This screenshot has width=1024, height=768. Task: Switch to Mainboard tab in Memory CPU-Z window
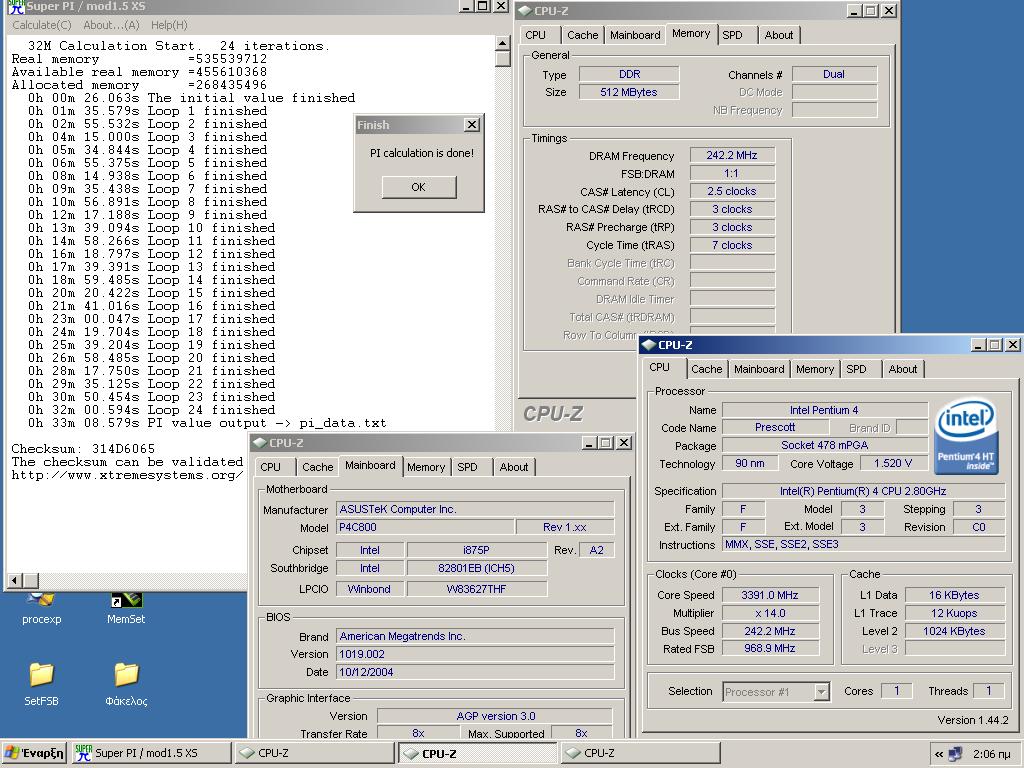[x=635, y=35]
